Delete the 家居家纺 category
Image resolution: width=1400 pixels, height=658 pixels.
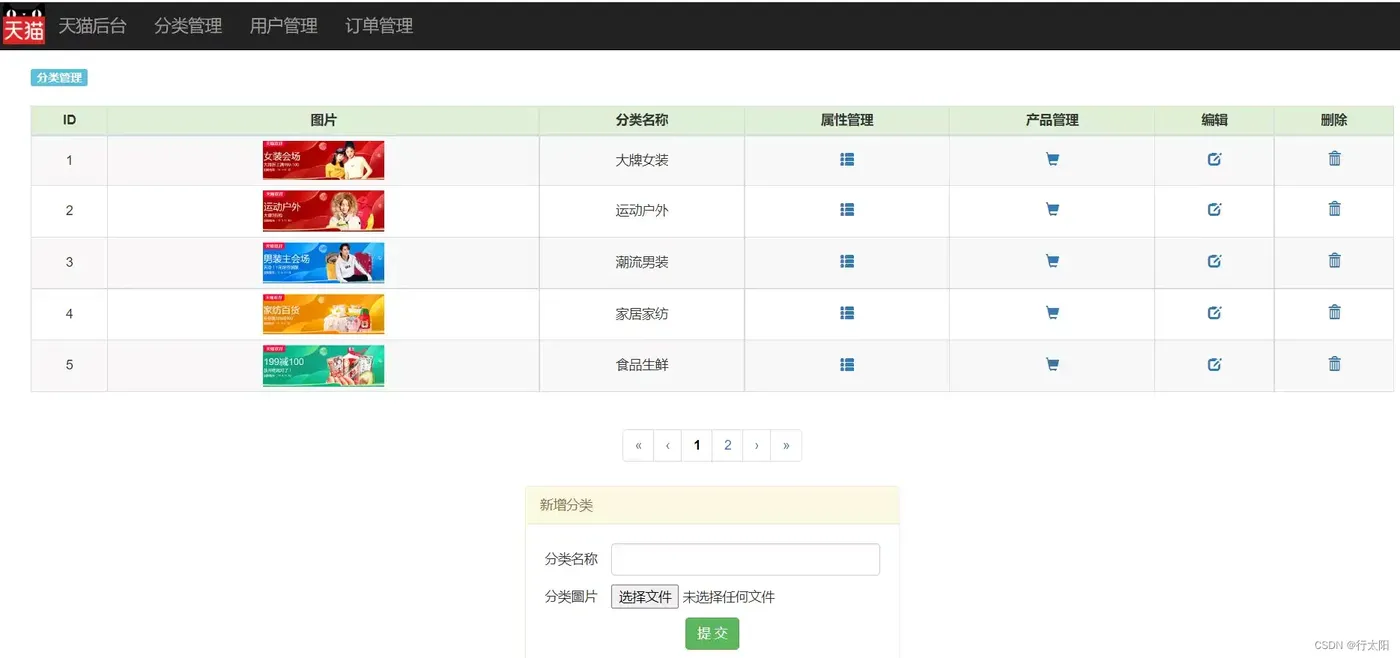click(1334, 312)
